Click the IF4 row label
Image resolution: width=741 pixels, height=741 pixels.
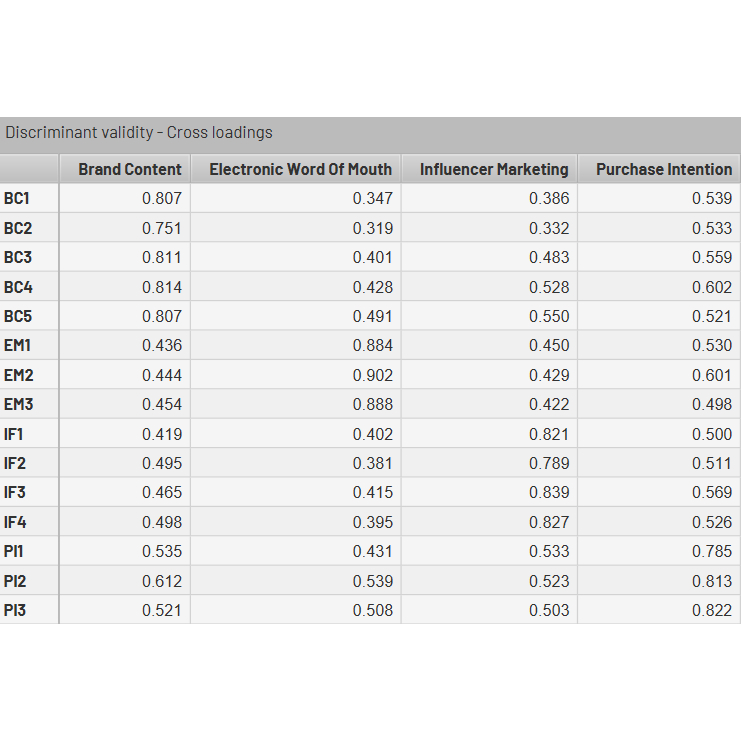click(x=15, y=522)
